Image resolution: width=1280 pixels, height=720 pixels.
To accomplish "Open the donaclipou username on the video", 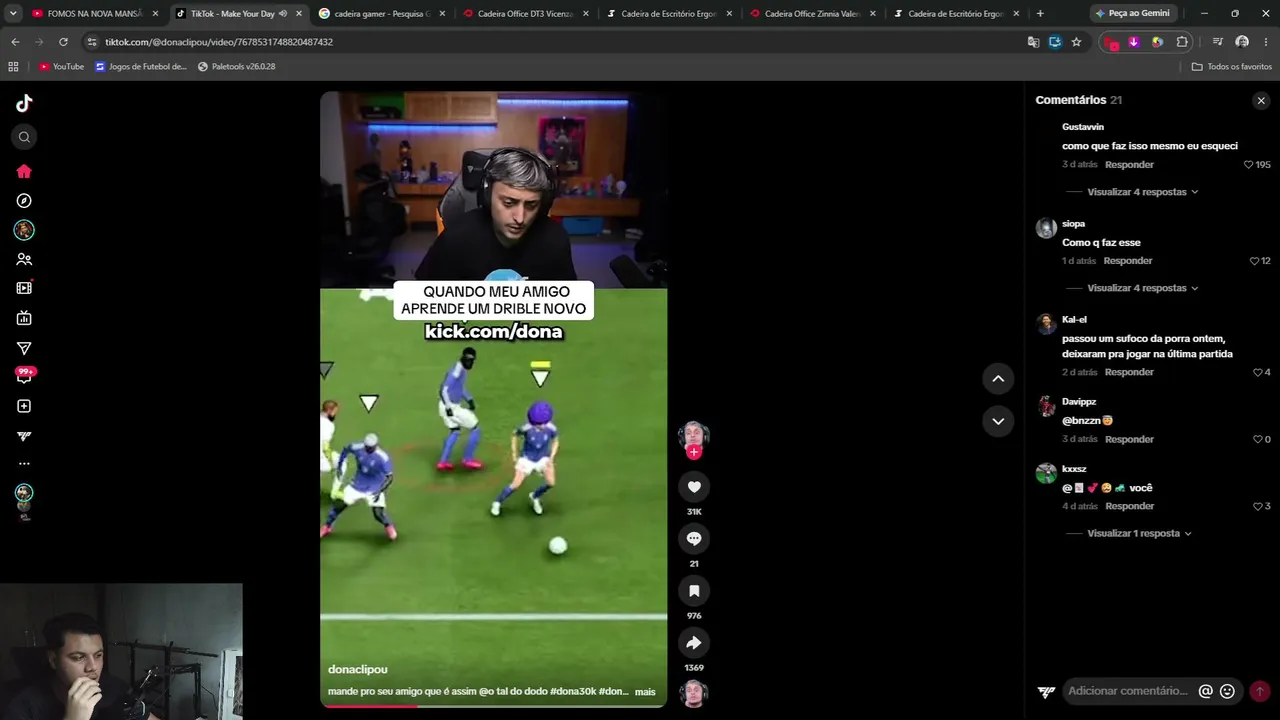I will point(358,669).
